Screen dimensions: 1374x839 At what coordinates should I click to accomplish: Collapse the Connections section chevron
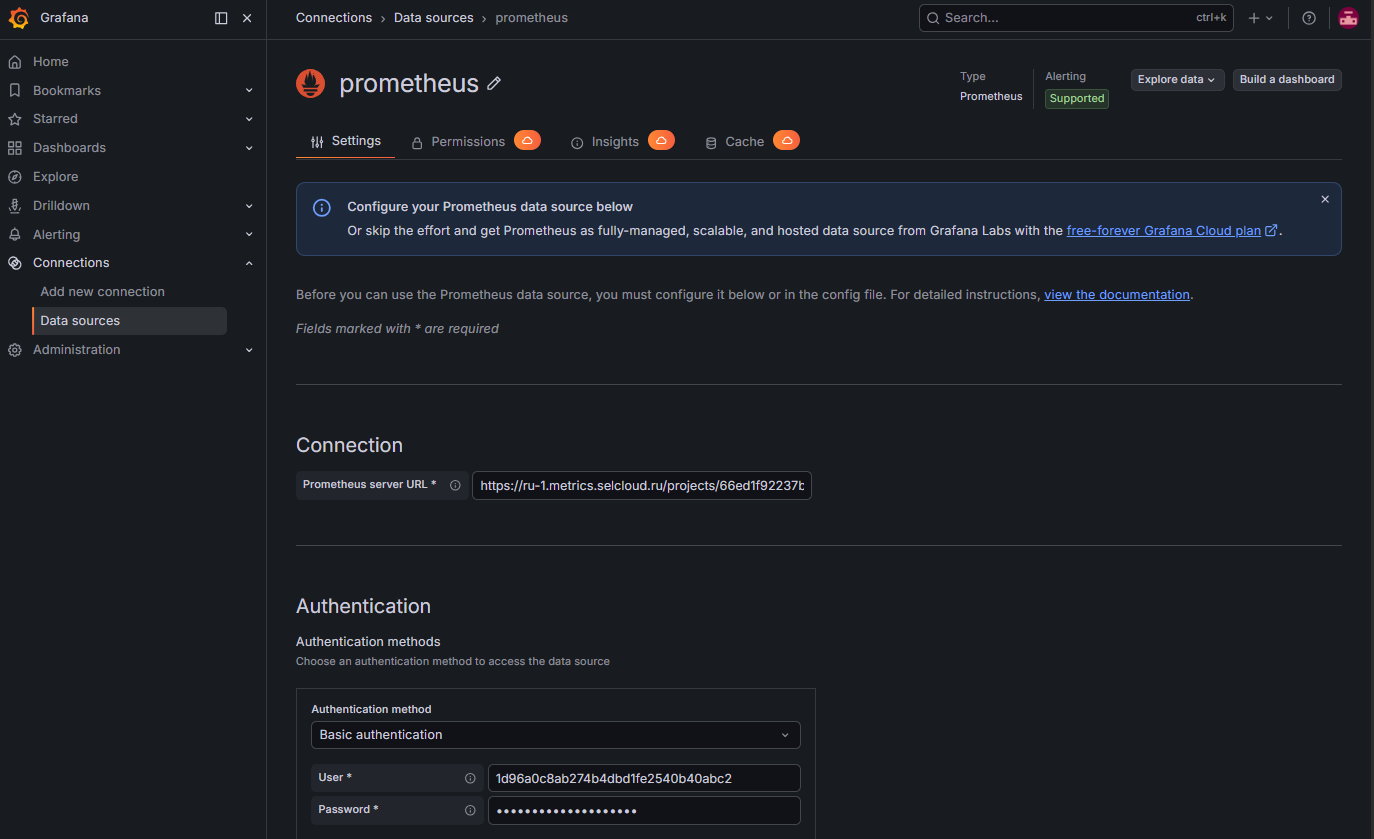[x=249, y=263]
